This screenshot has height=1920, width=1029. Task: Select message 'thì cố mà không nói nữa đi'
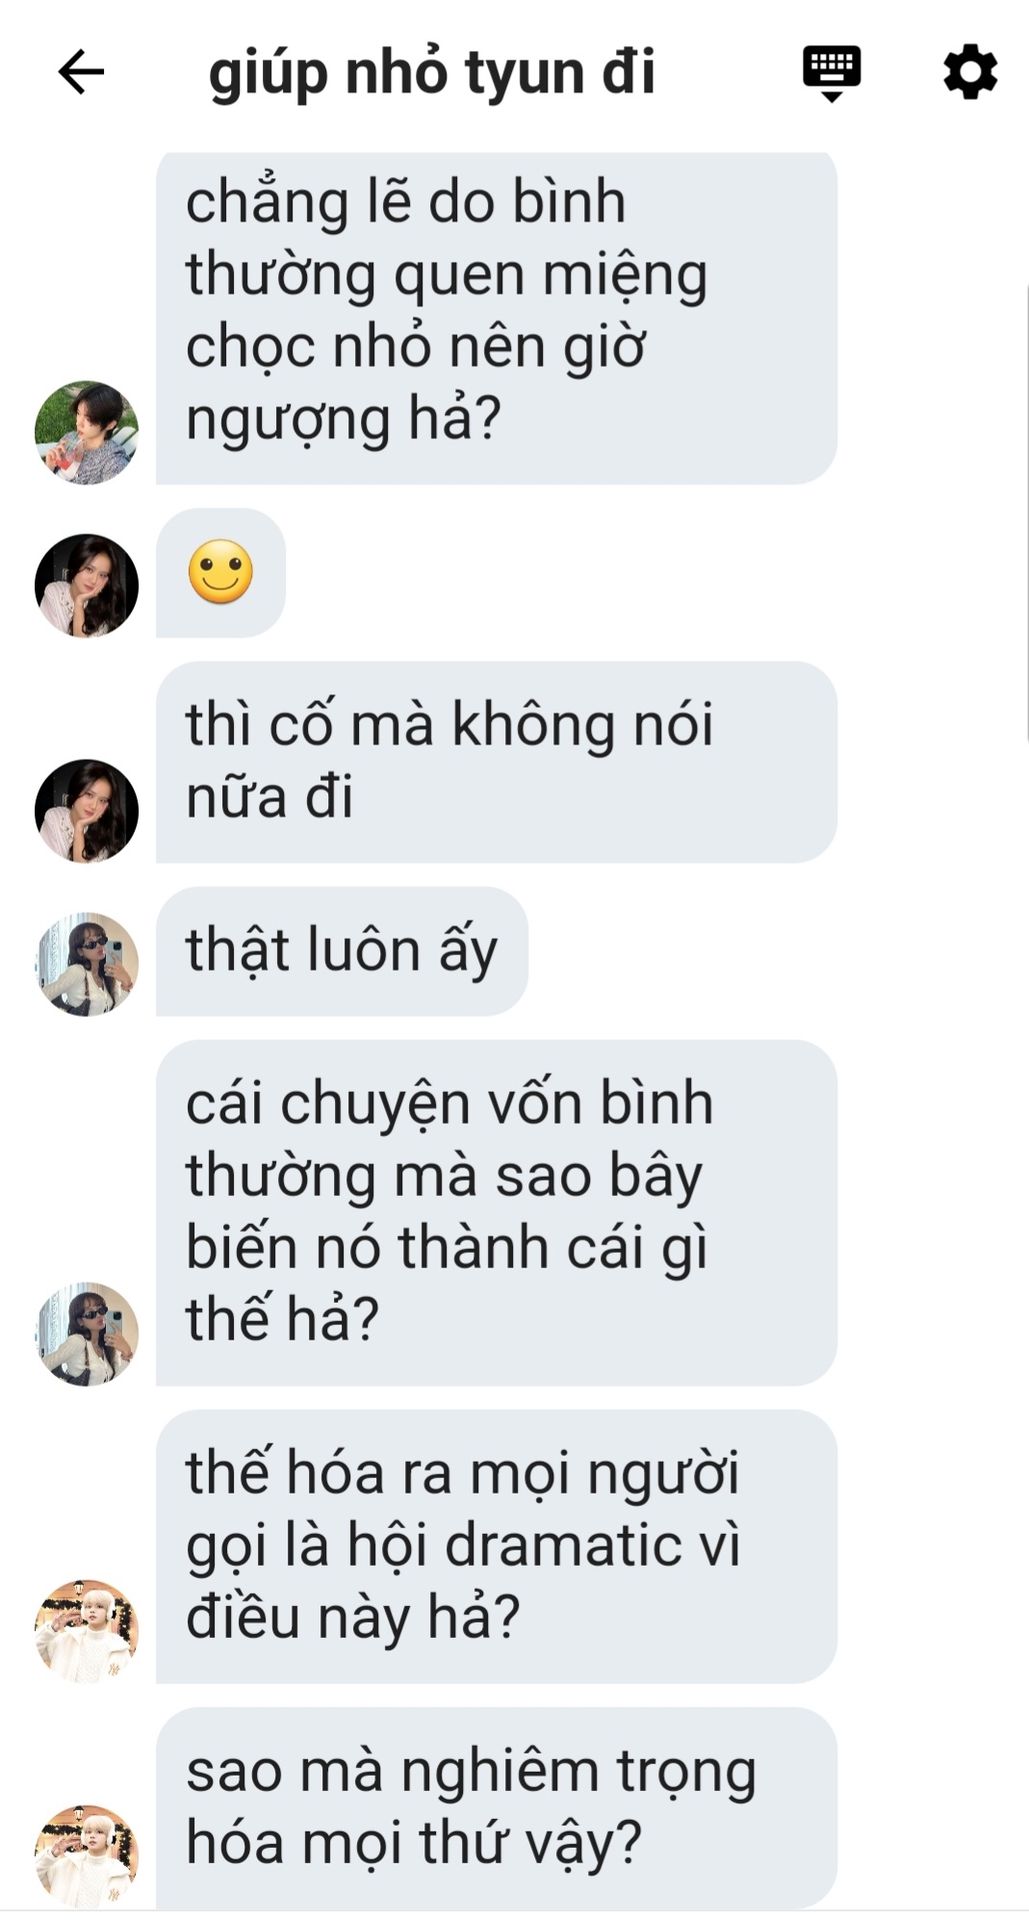[496, 762]
